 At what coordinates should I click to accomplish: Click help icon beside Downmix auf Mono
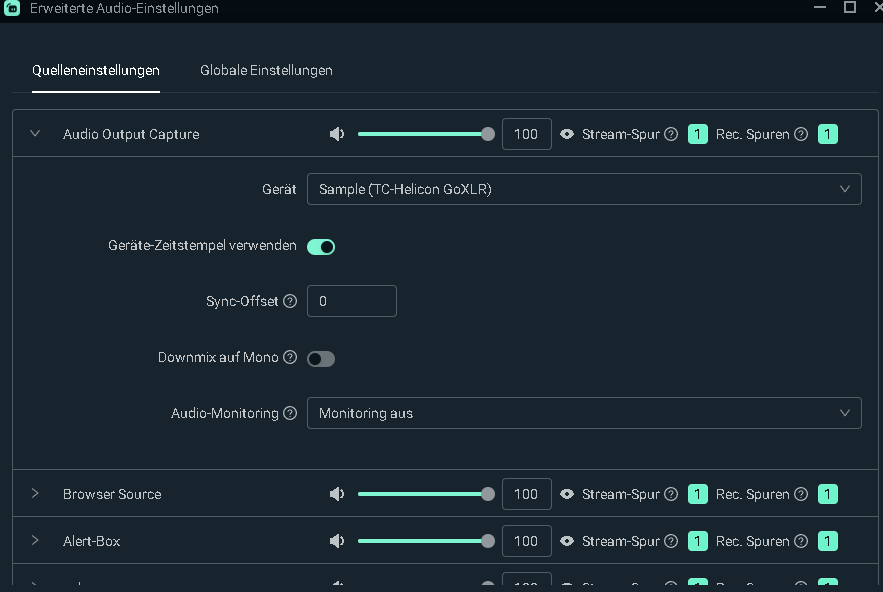point(290,357)
